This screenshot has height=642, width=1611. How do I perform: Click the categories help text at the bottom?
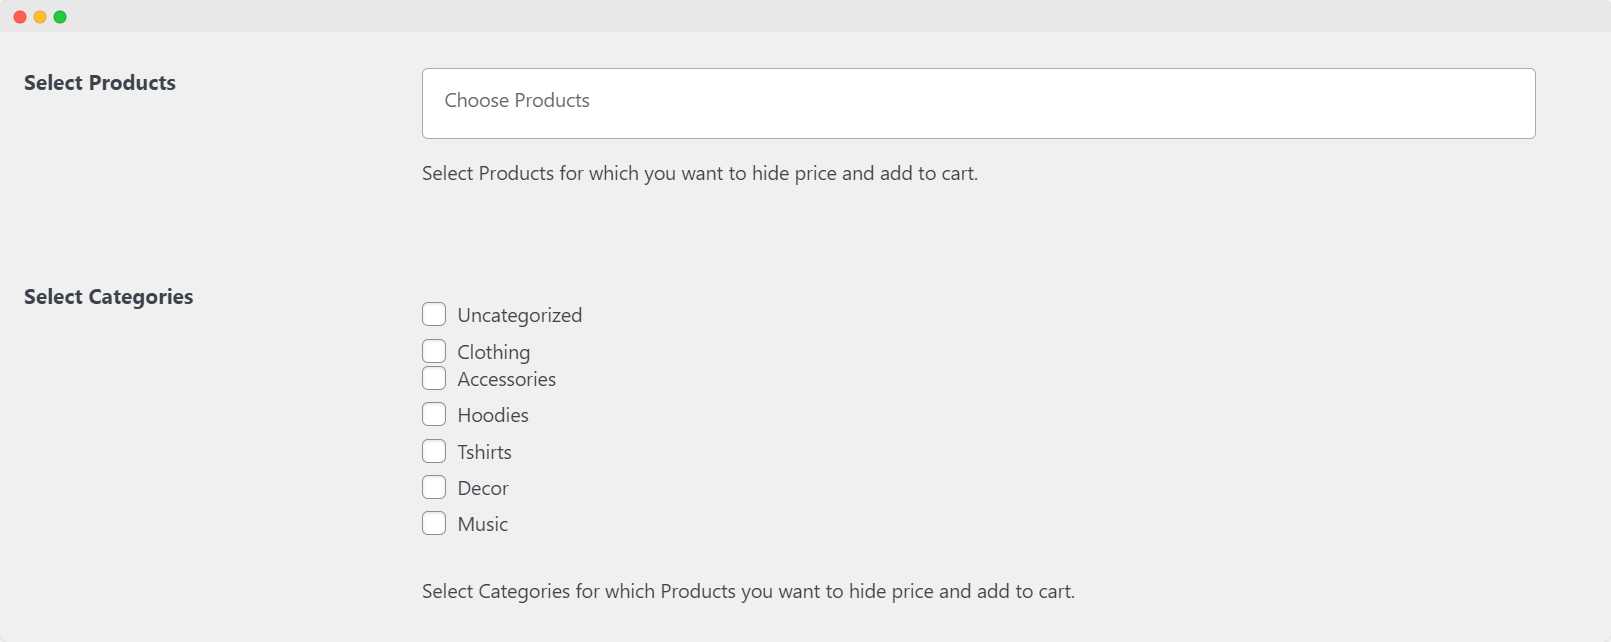click(x=748, y=591)
